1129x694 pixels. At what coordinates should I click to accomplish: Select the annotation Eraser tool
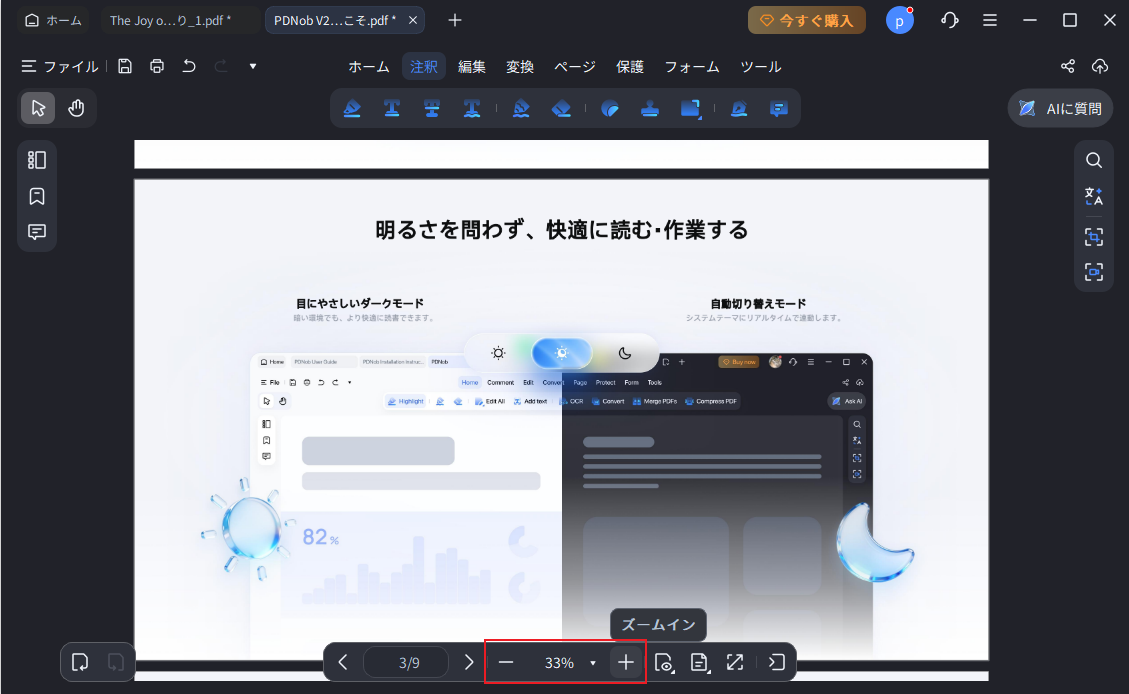click(x=561, y=108)
